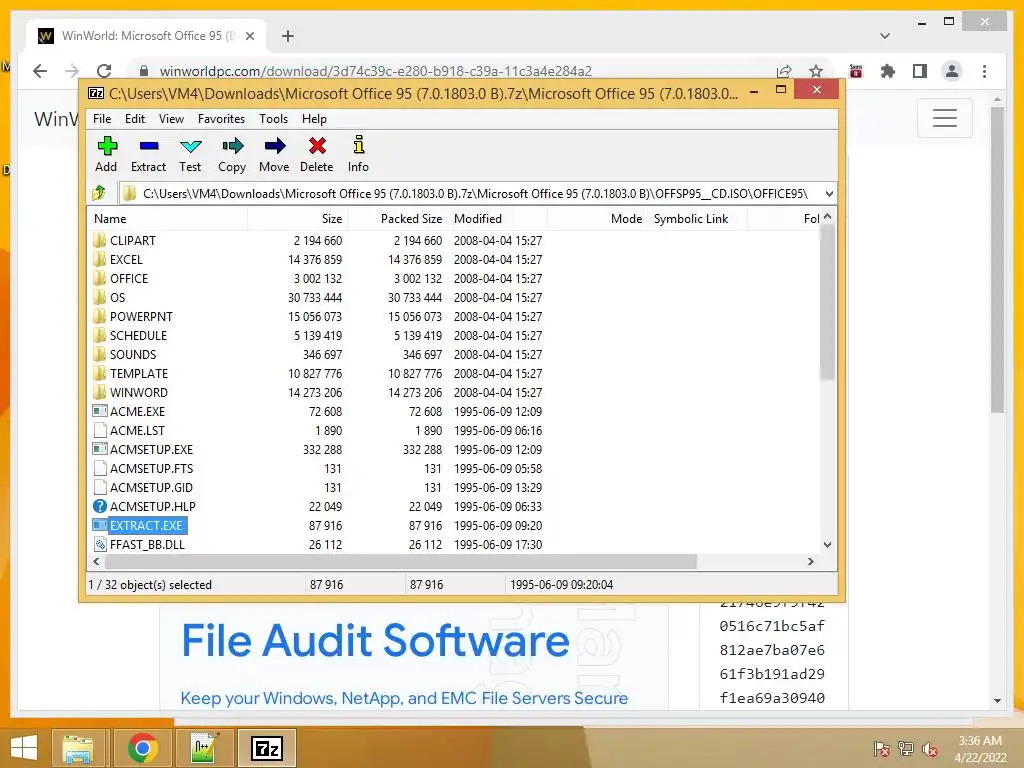Open 7-Zip from the taskbar

tap(267, 748)
